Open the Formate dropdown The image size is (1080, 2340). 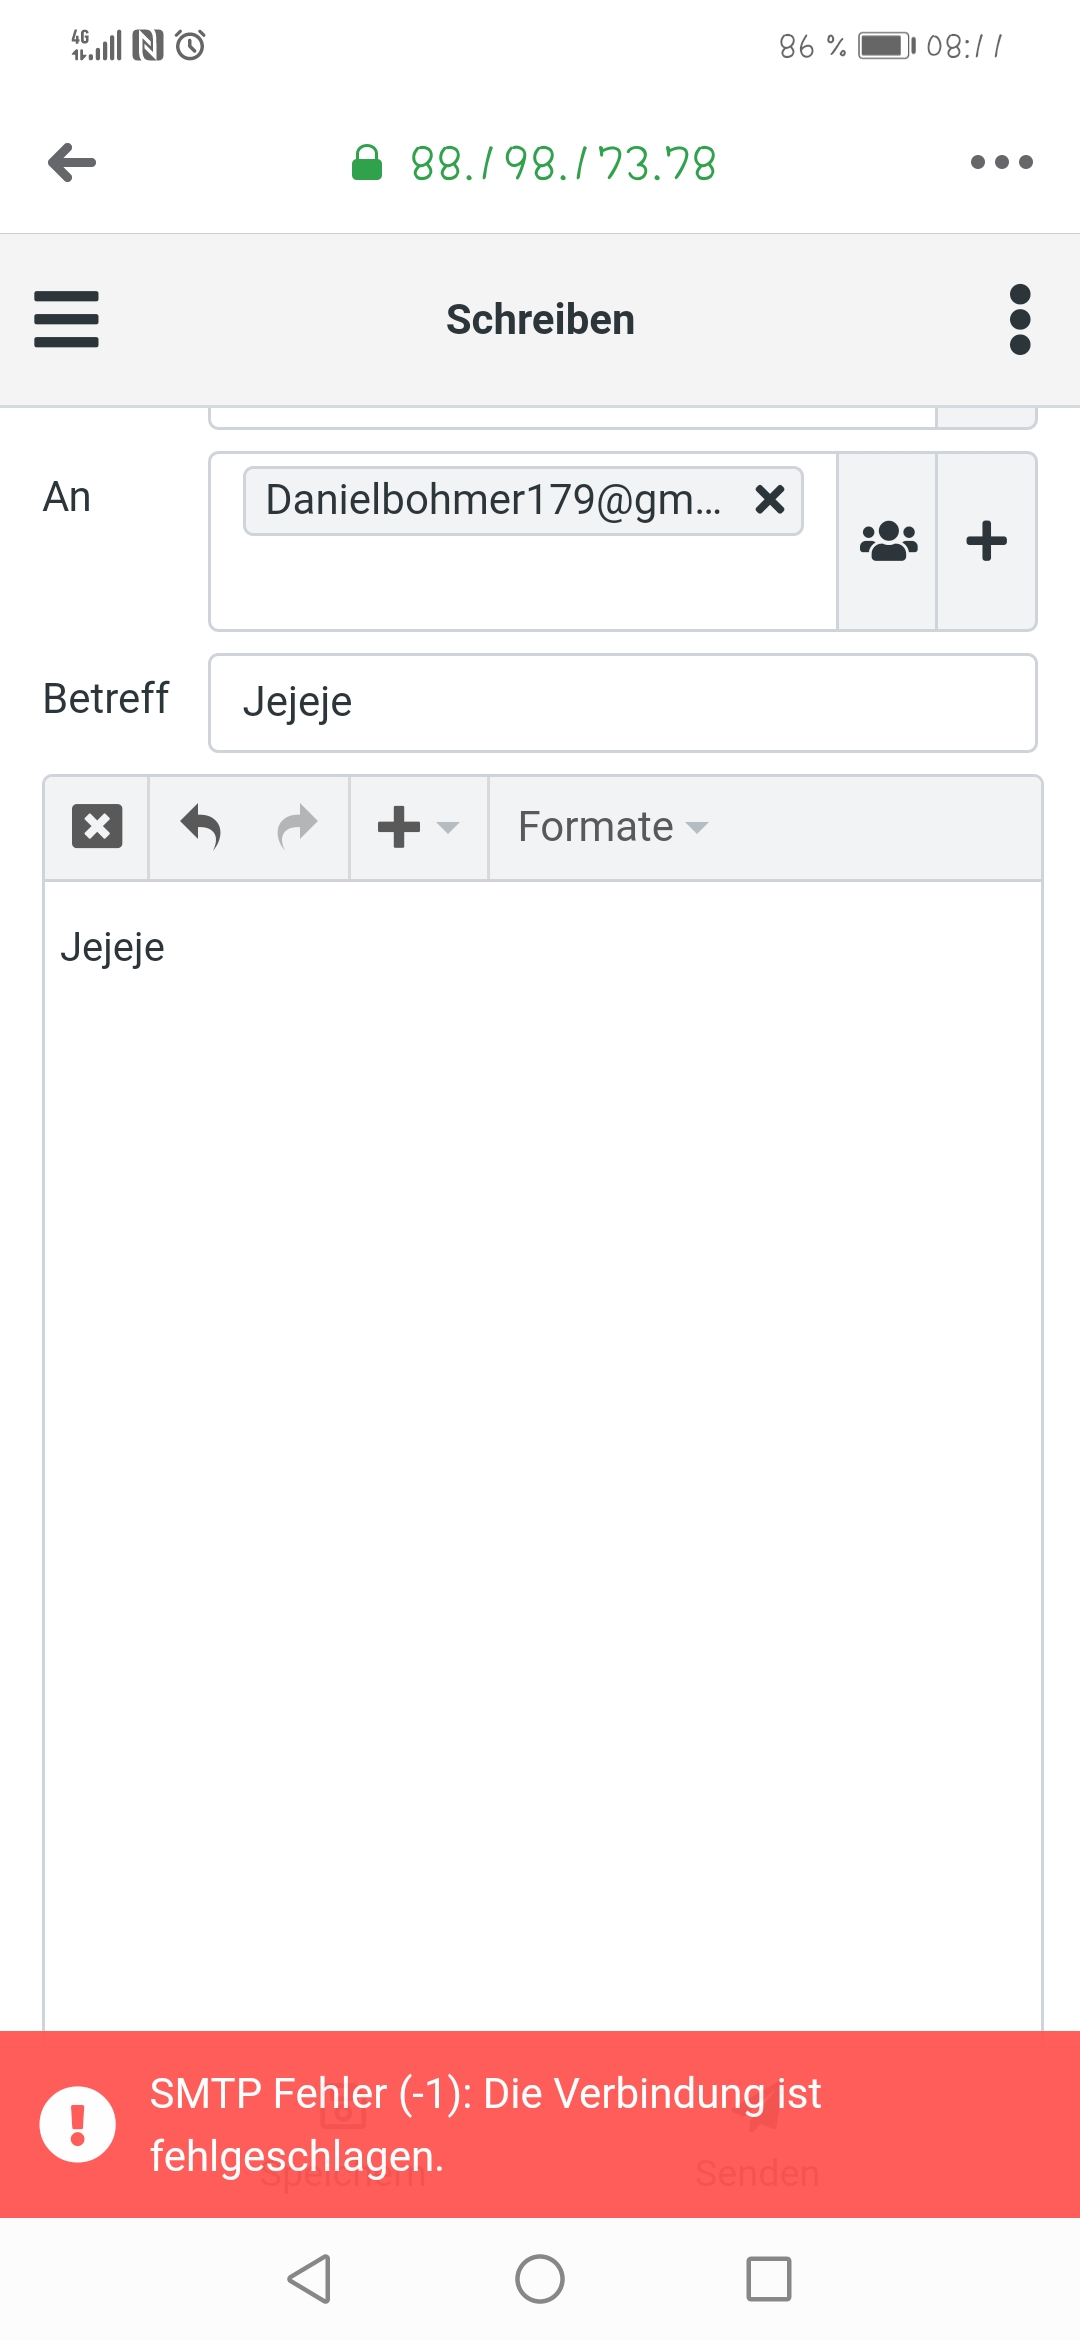(x=612, y=827)
